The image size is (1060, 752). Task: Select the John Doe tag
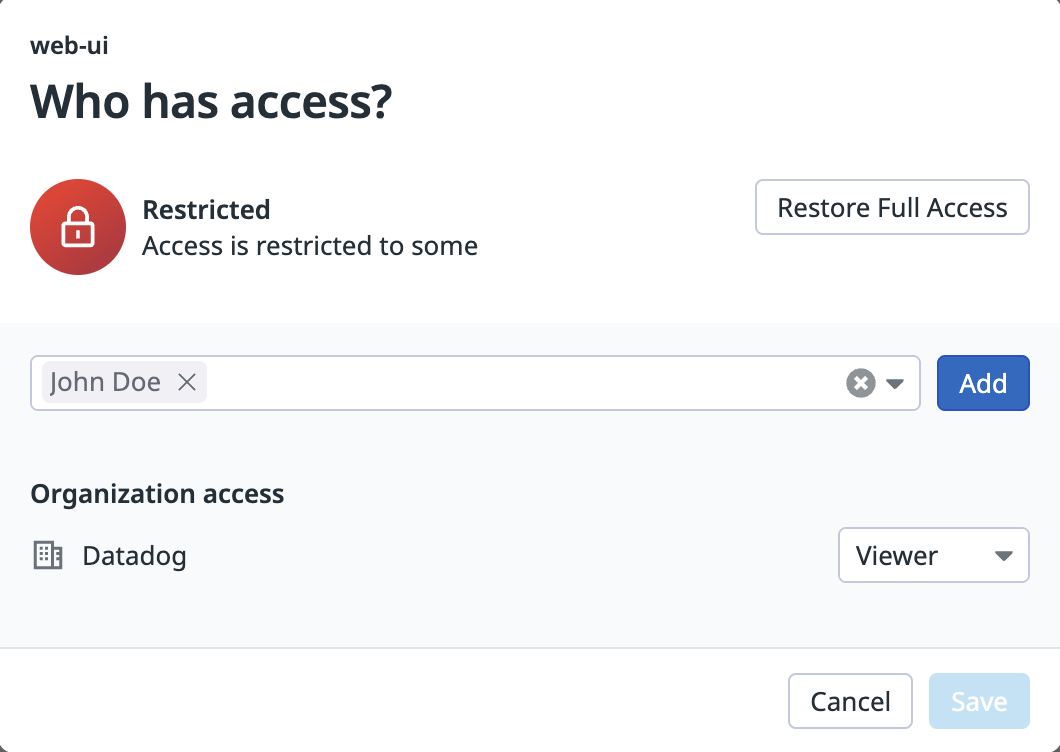(x=105, y=382)
